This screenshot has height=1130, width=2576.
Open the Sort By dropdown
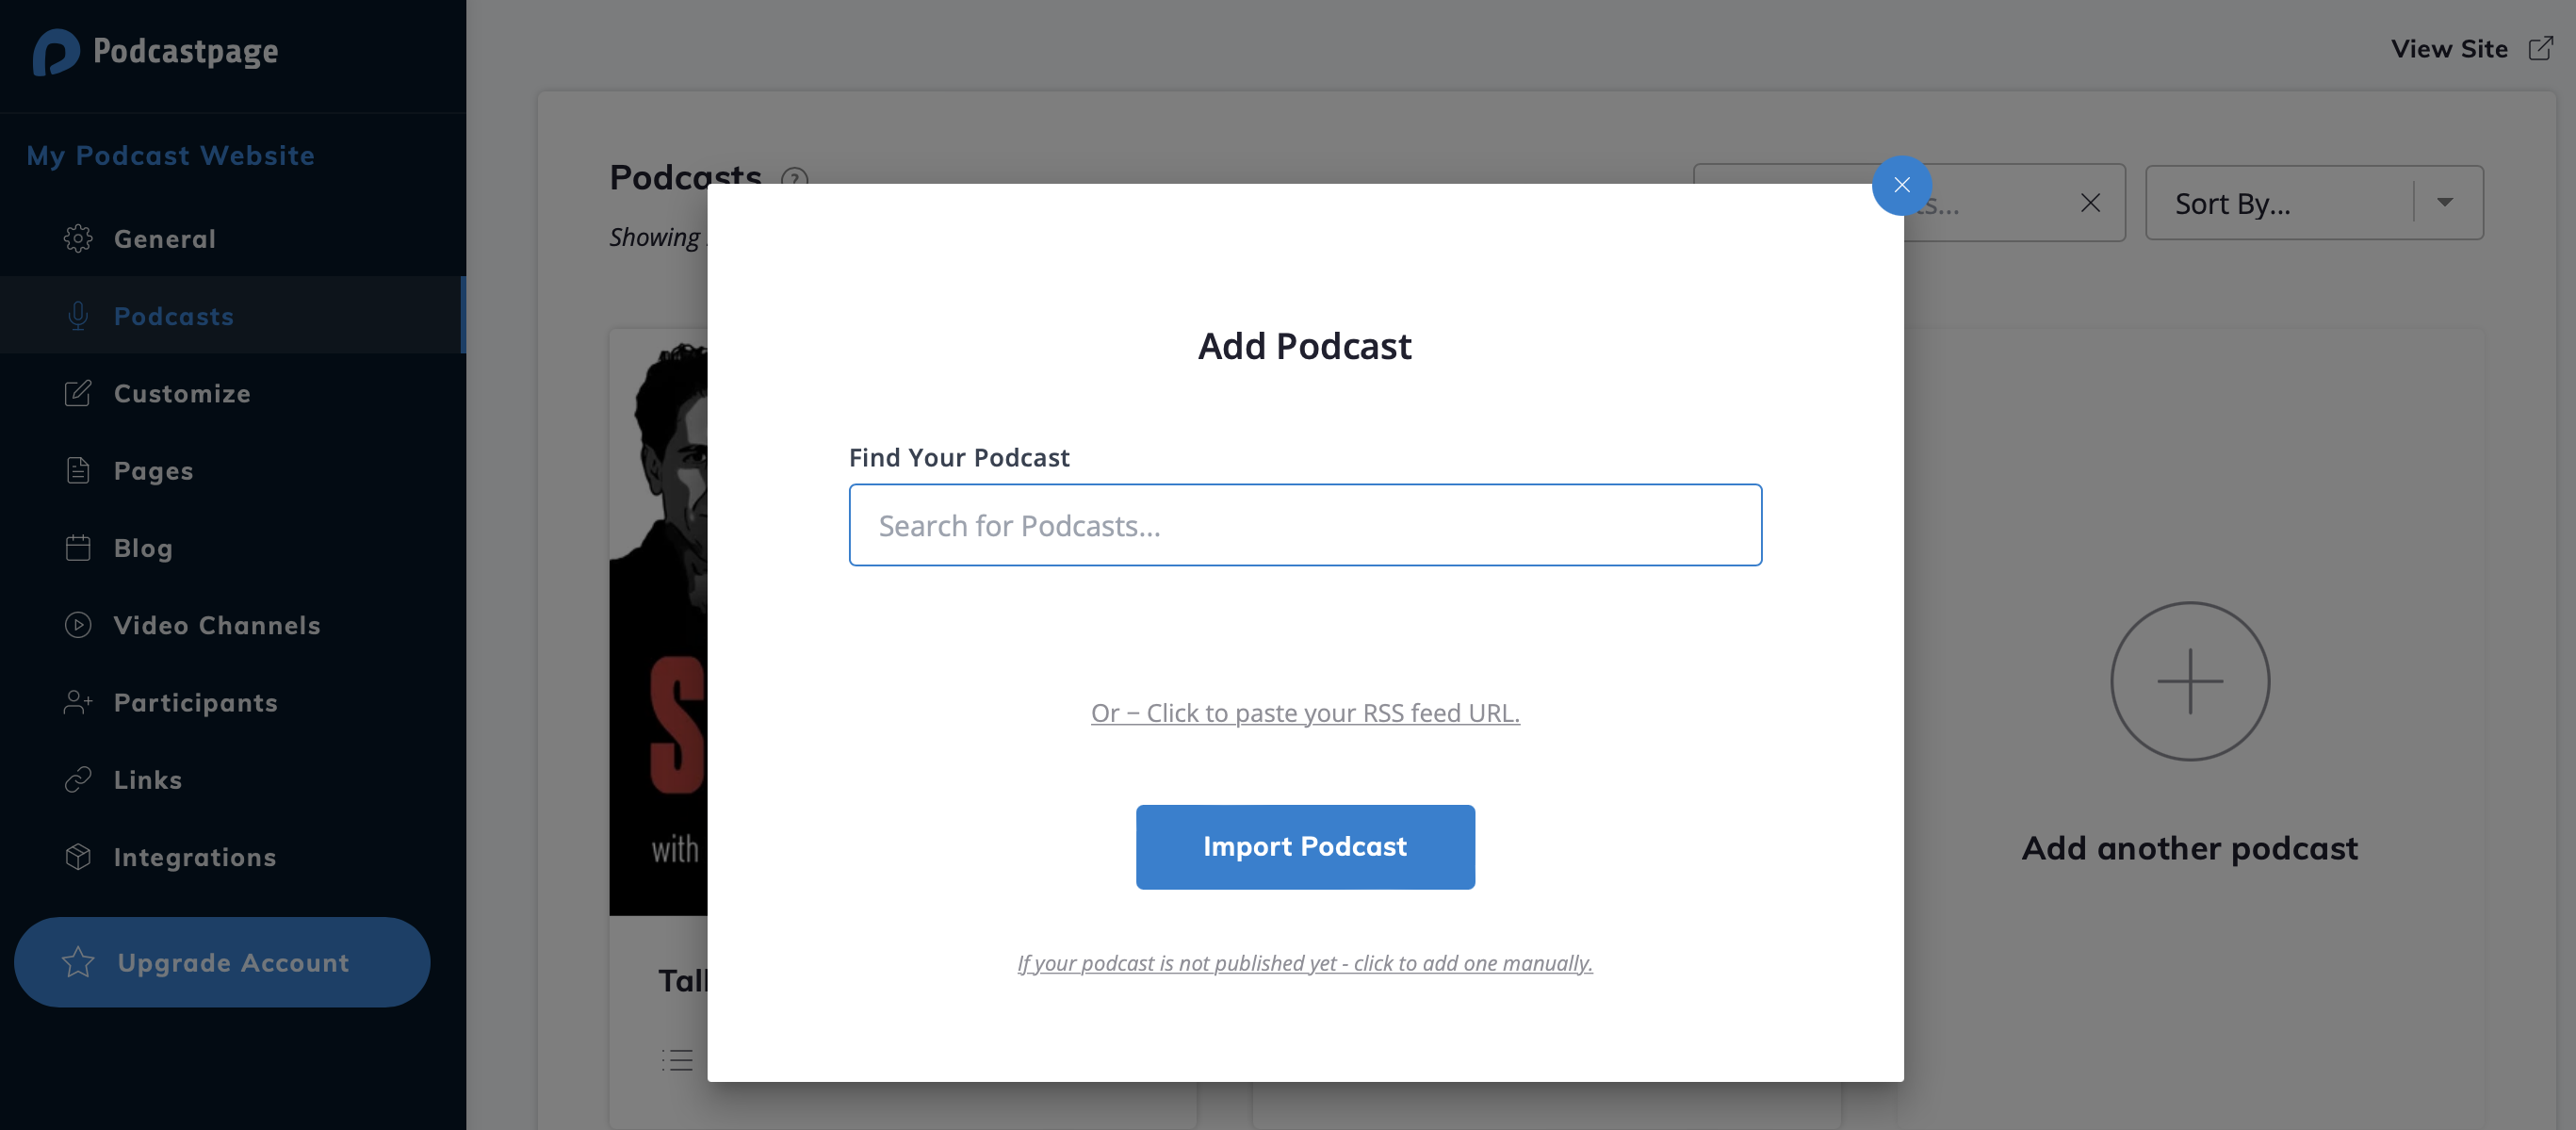(x=2314, y=203)
